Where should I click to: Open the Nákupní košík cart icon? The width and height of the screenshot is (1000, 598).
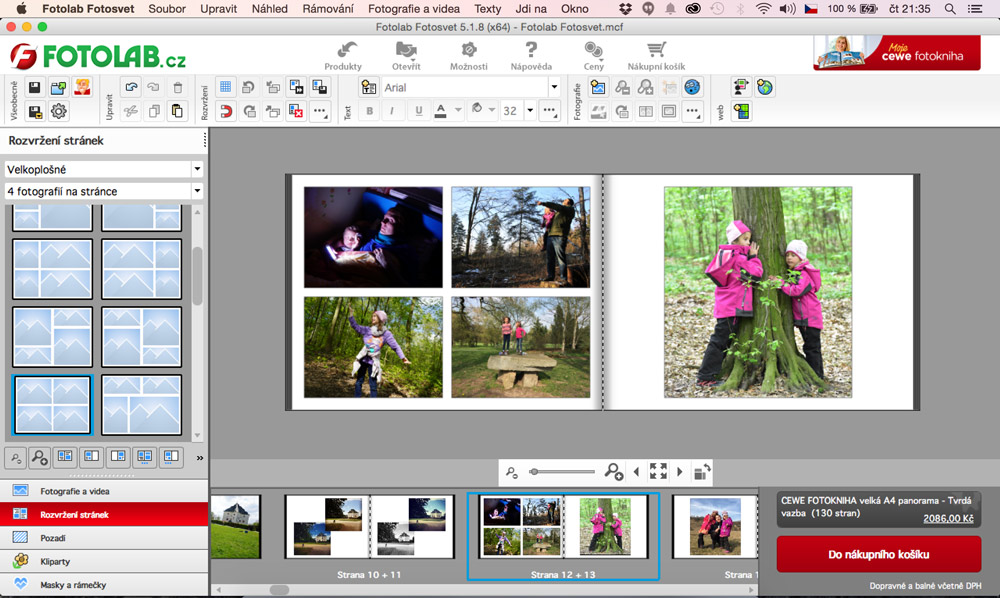tap(656, 51)
